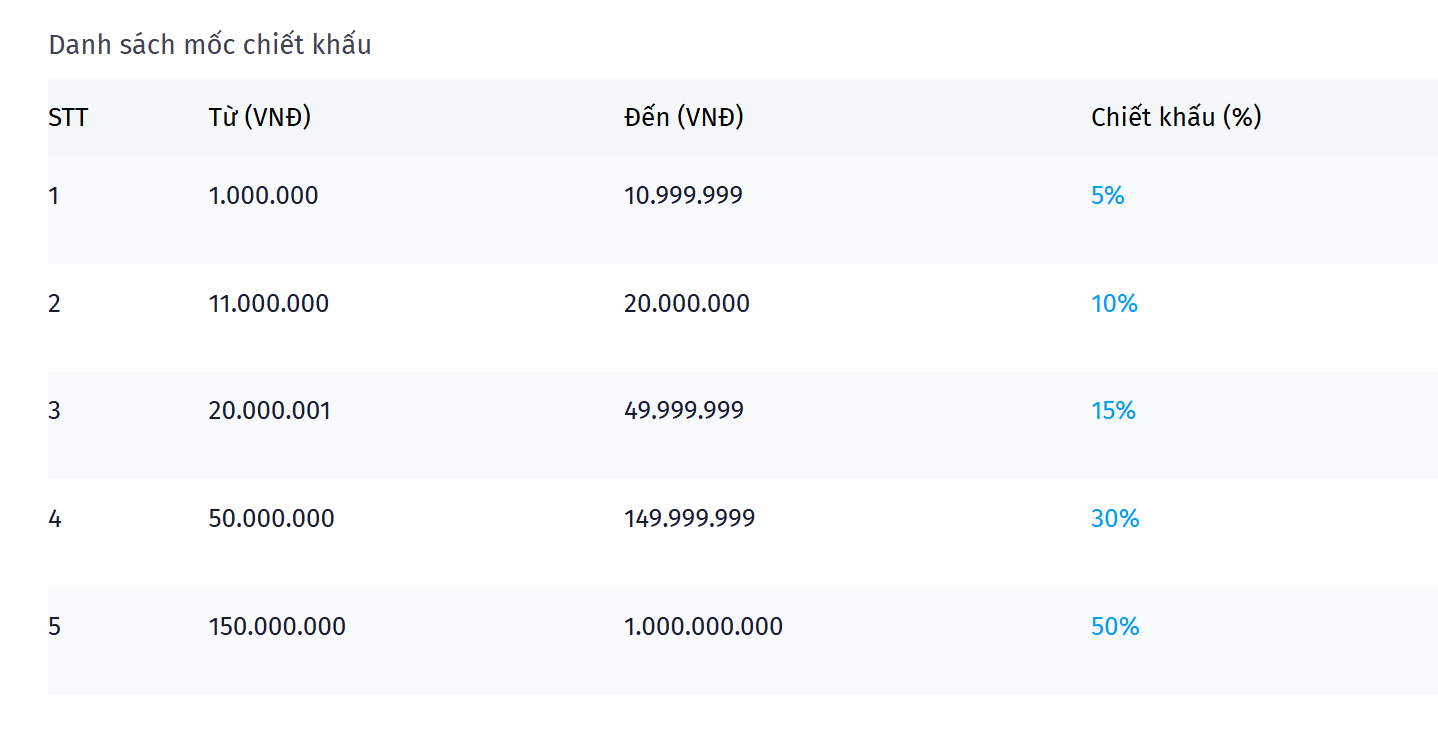Click the Đến (VNĐ) column header

coord(684,118)
